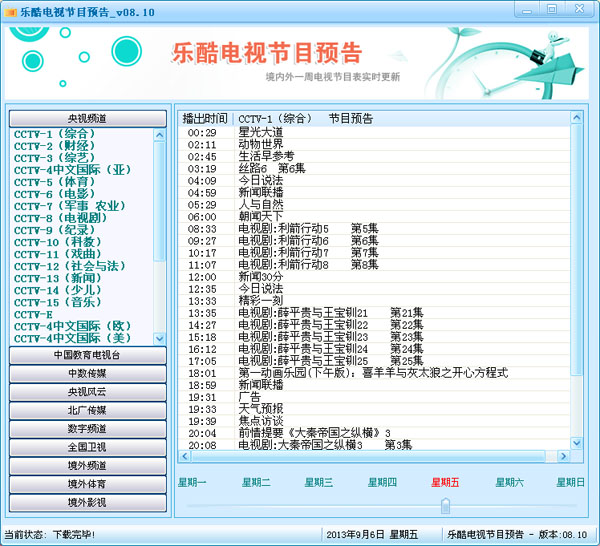
Task: Pick channel CCTV-7（军事 农业）
Action: coord(70,206)
